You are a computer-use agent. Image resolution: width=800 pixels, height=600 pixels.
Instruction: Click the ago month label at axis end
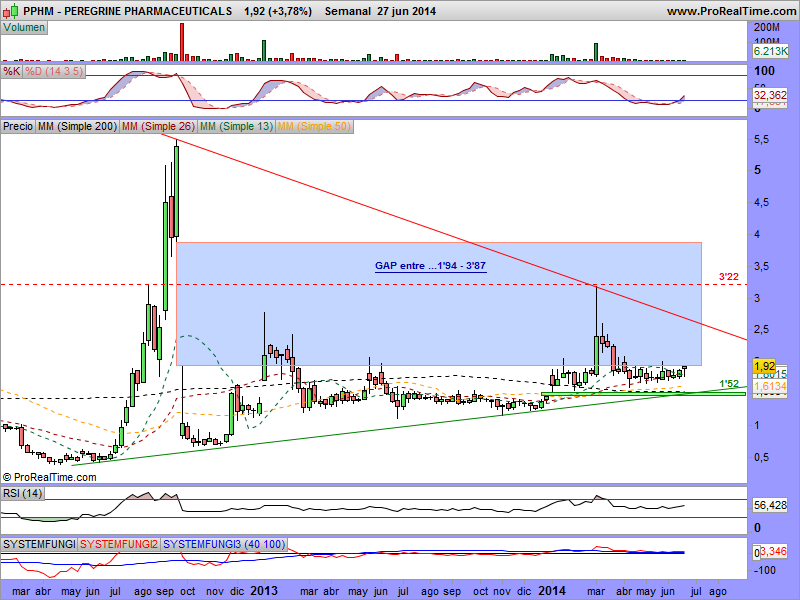point(717,591)
